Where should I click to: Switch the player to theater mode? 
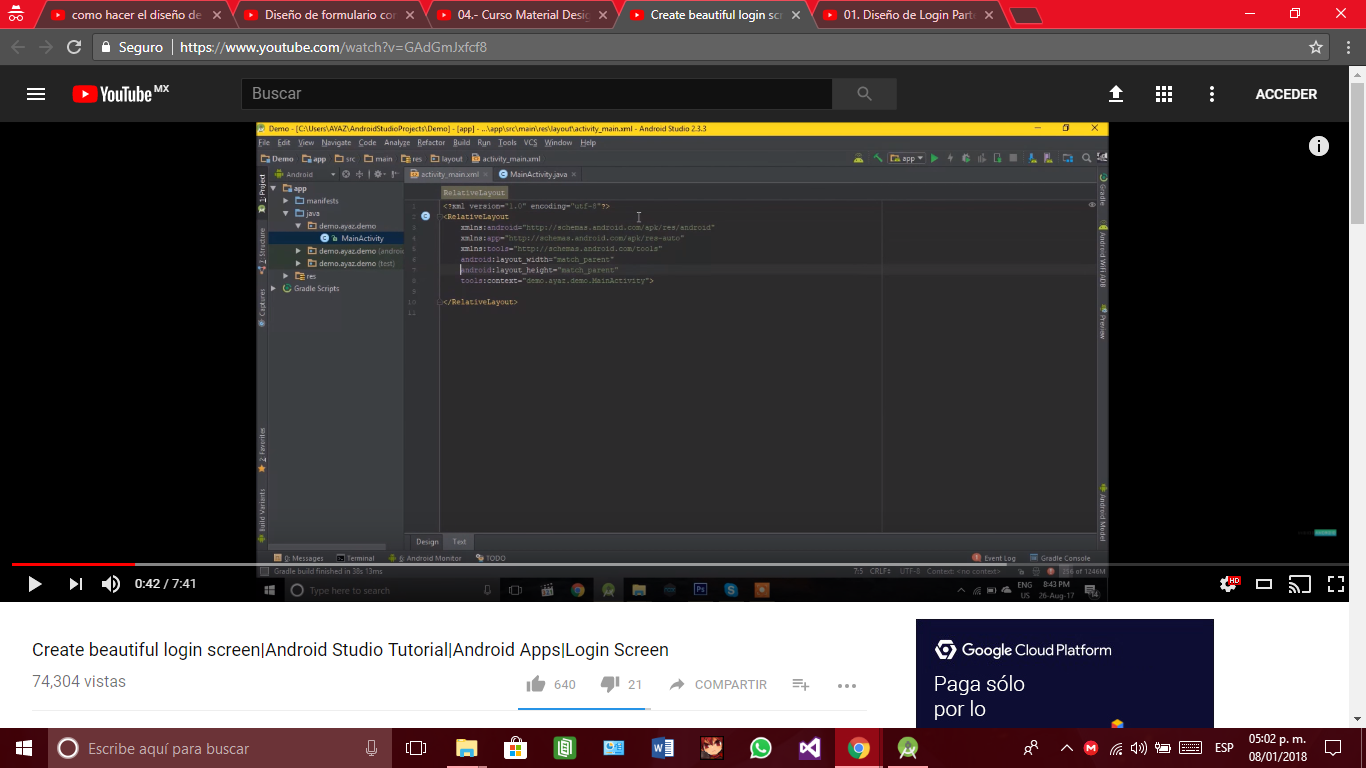(x=1264, y=584)
